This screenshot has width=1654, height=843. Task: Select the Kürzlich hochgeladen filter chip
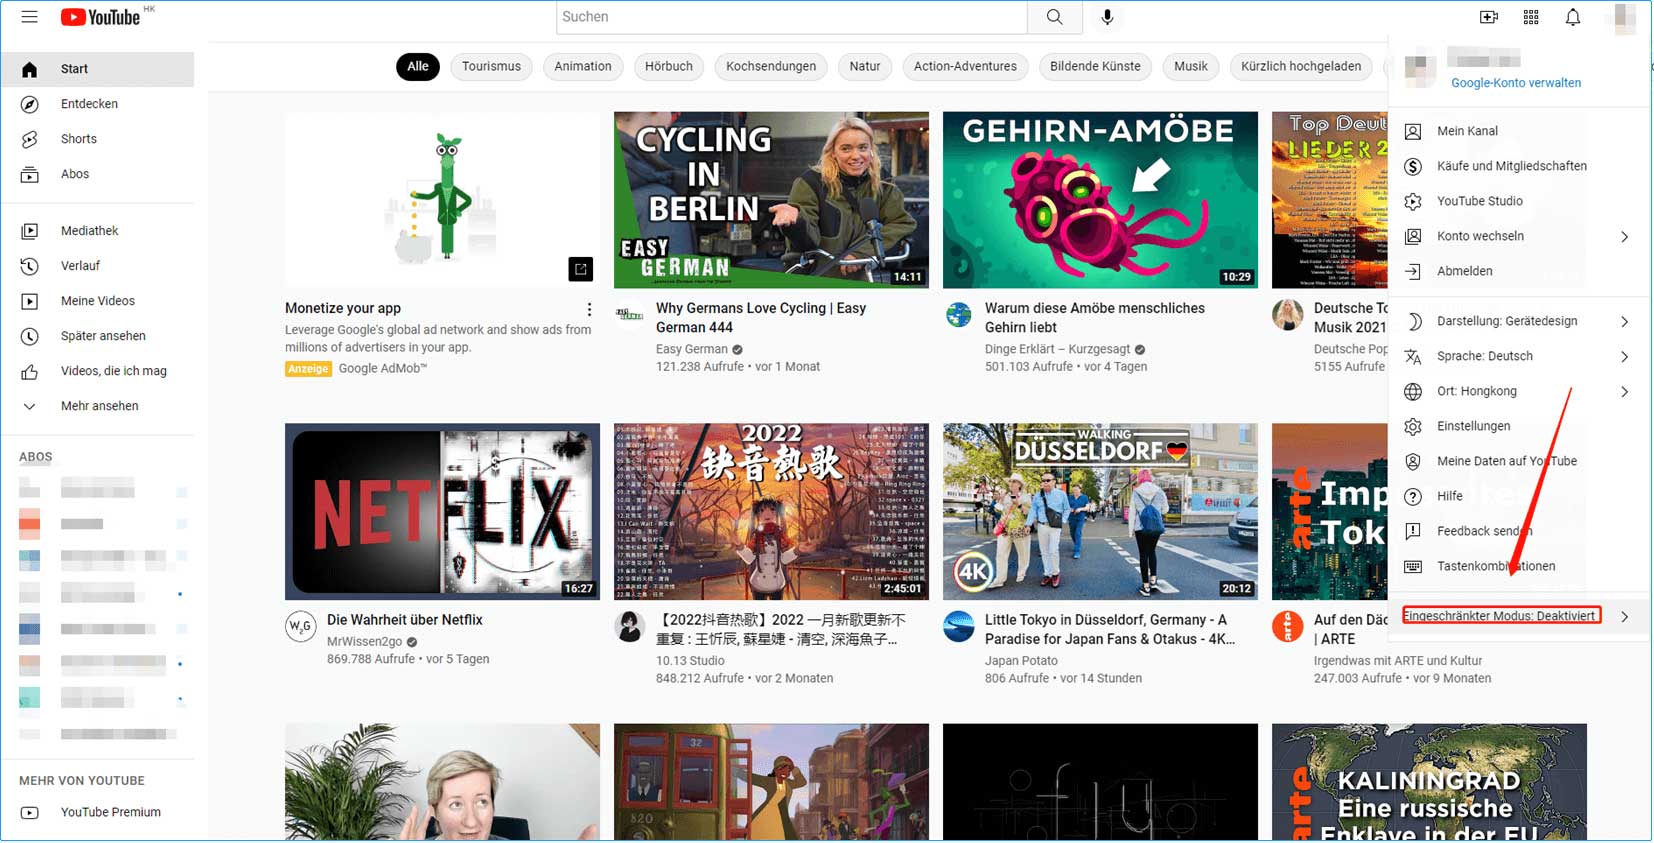click(x=1301, y=67)
